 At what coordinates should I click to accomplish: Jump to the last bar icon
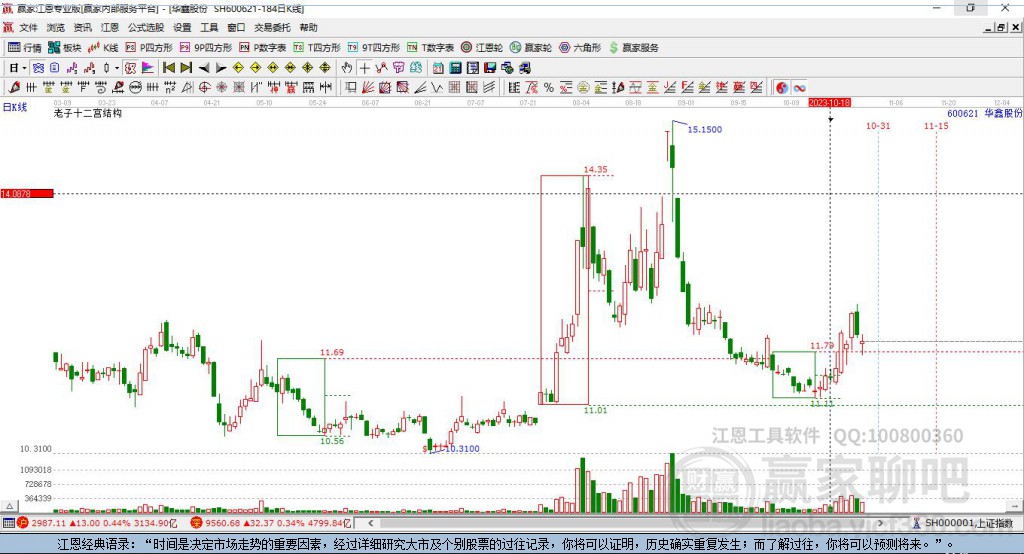tap(186, 68)
